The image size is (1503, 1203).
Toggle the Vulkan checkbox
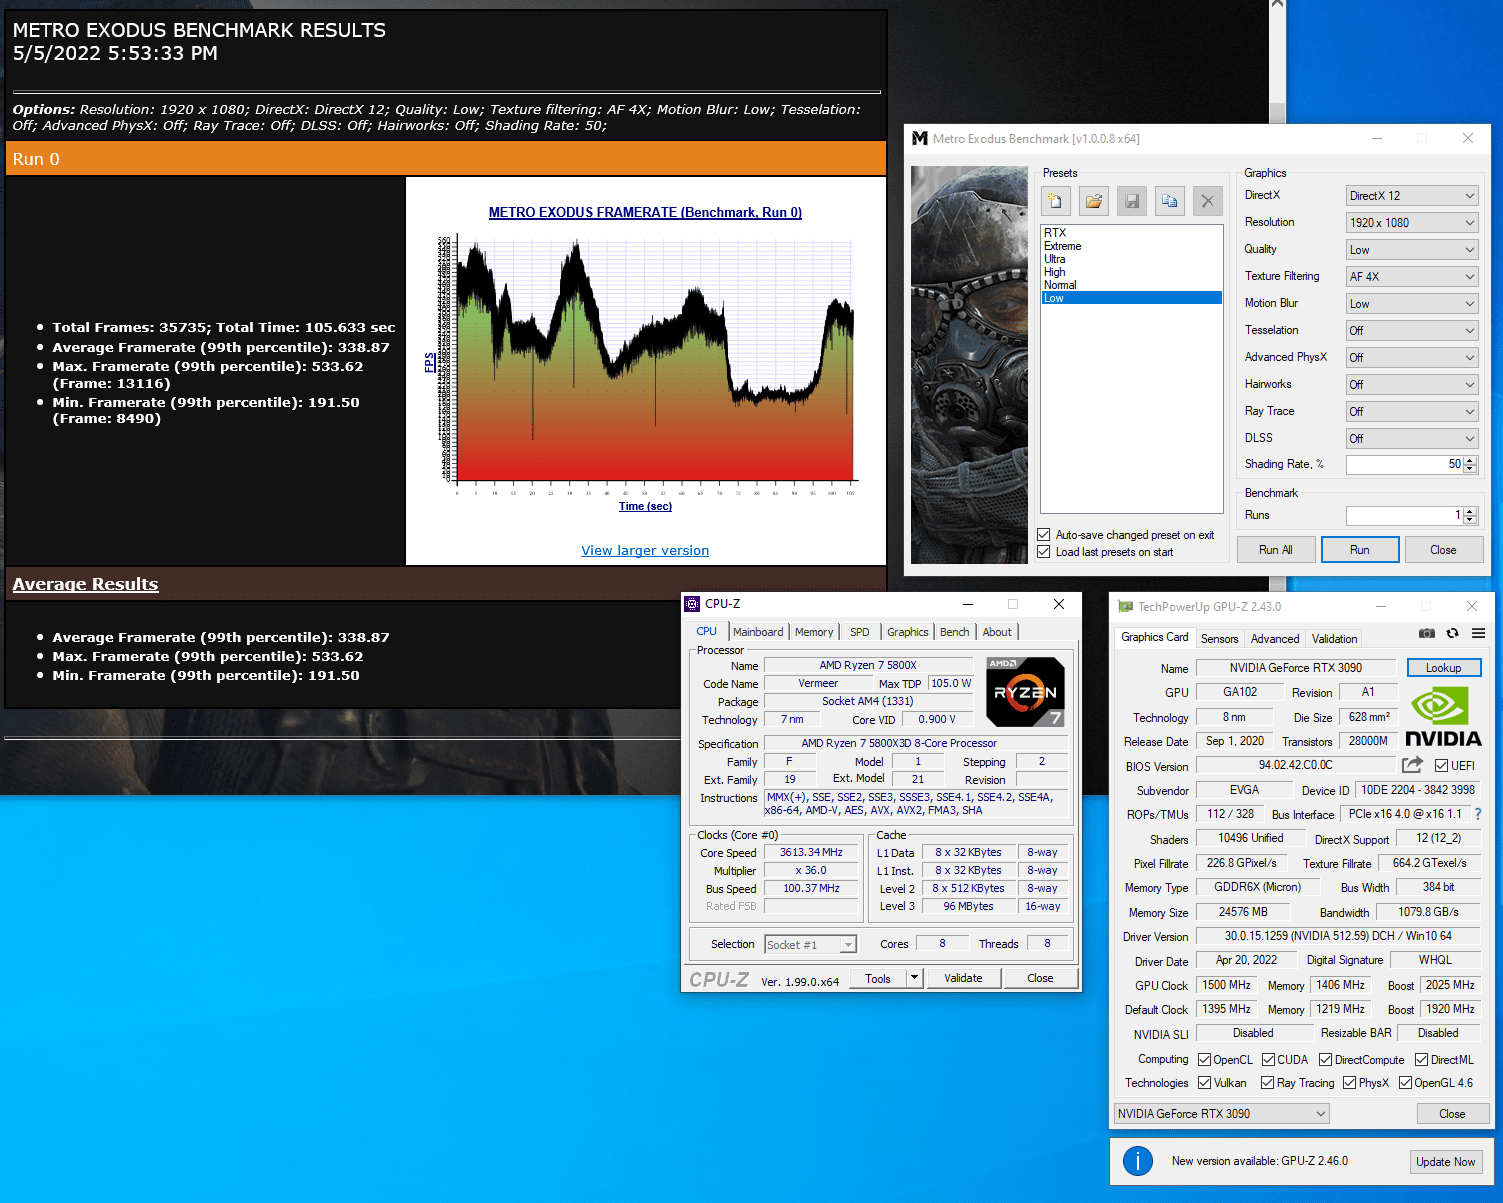1205,1083
